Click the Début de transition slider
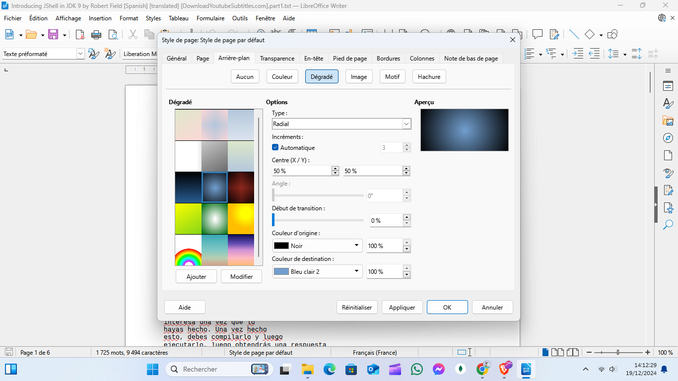 pos(318,220)
